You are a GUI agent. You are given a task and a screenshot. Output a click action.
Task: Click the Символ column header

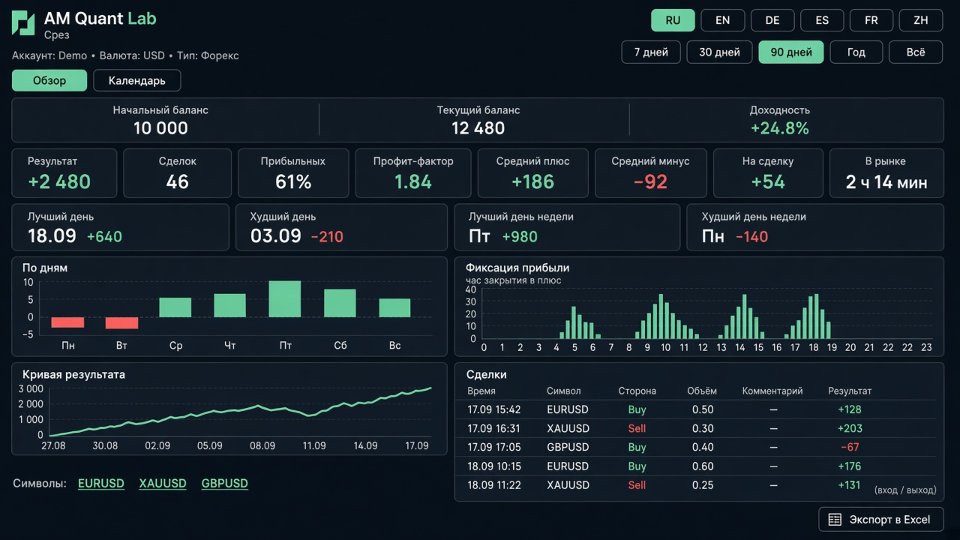(563, 391)
